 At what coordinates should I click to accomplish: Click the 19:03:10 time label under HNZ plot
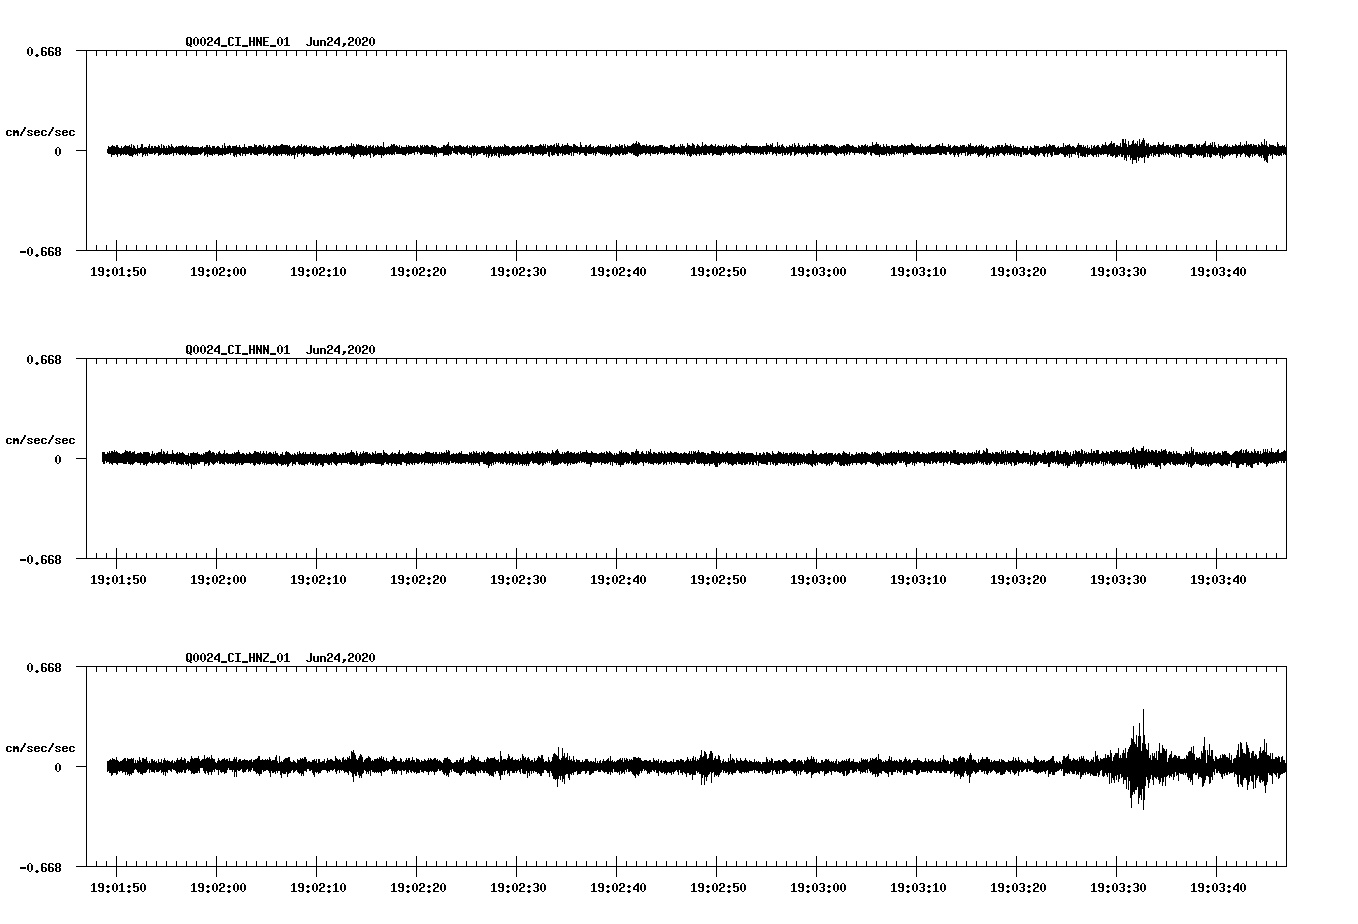point(918,887)
